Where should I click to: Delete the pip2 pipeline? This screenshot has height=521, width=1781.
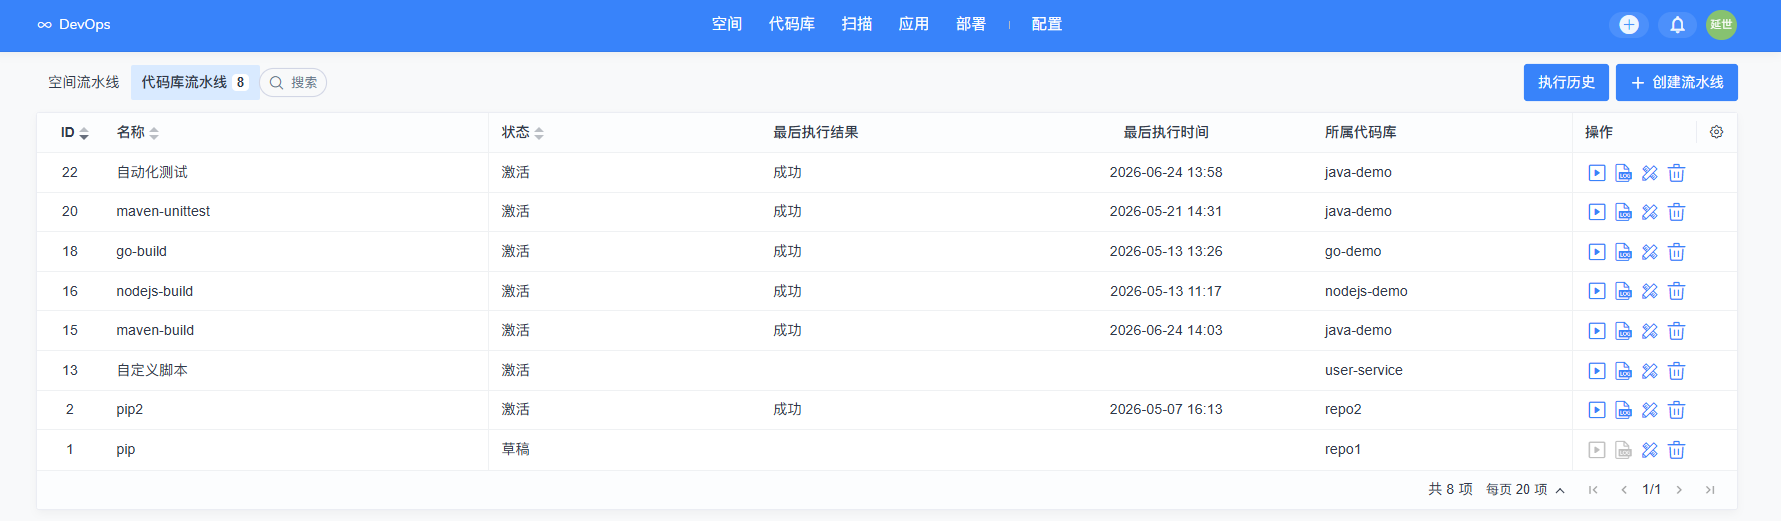[1677, 410]
